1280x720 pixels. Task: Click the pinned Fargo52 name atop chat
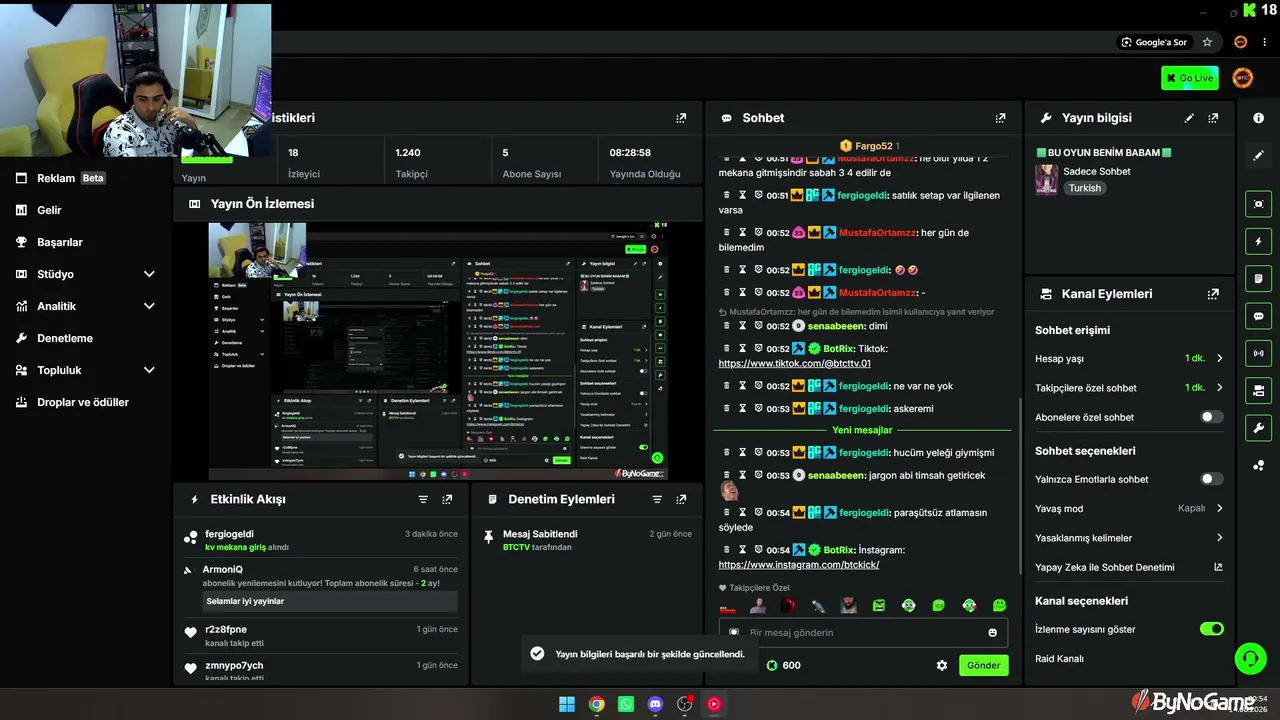(x=873, y=146)
